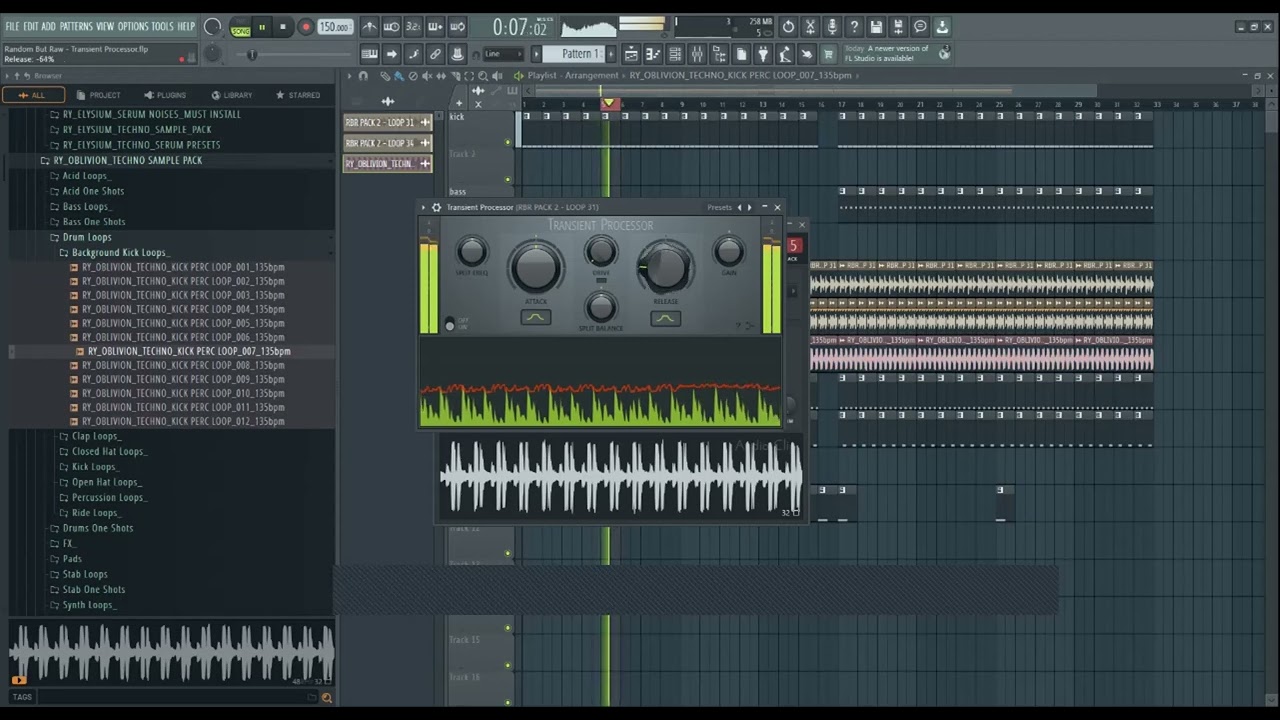This screenshot has height=720, width=1280.
Task: Toggle the Transient Processor OFF/ON switch
Action: [450, 324]
